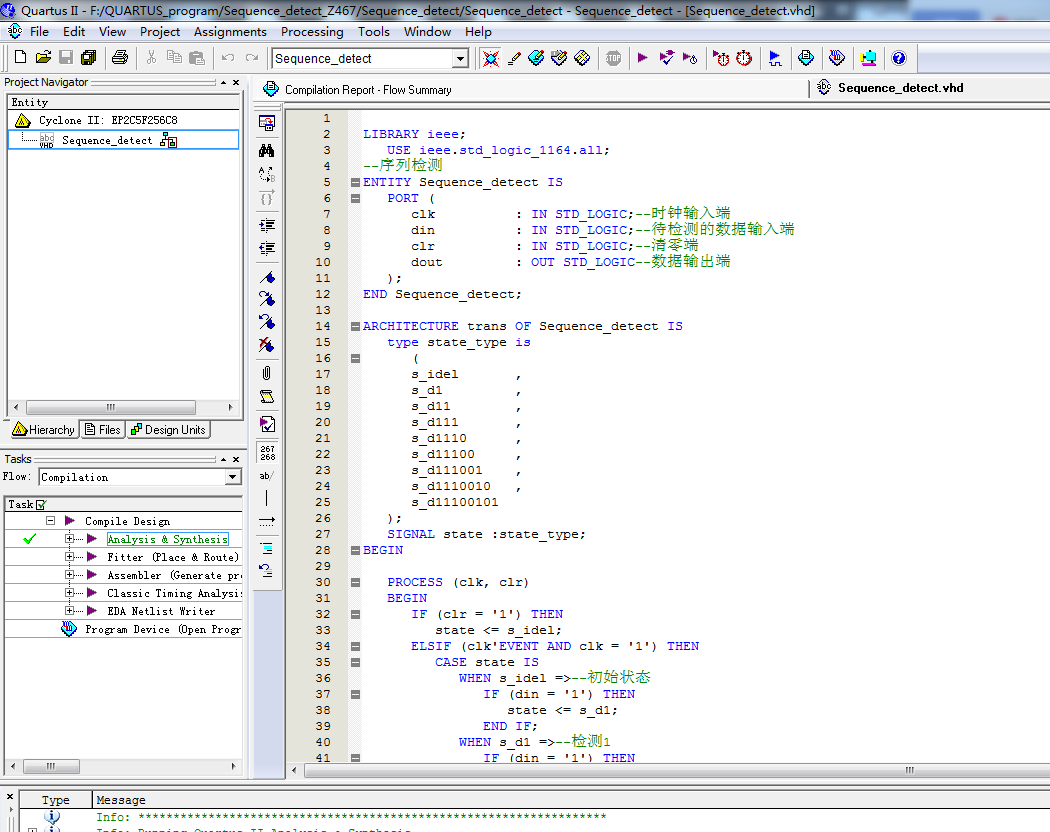Click the Save file icon
The height and width of the screenshot is (832, 1050).
tap(66, 59)
